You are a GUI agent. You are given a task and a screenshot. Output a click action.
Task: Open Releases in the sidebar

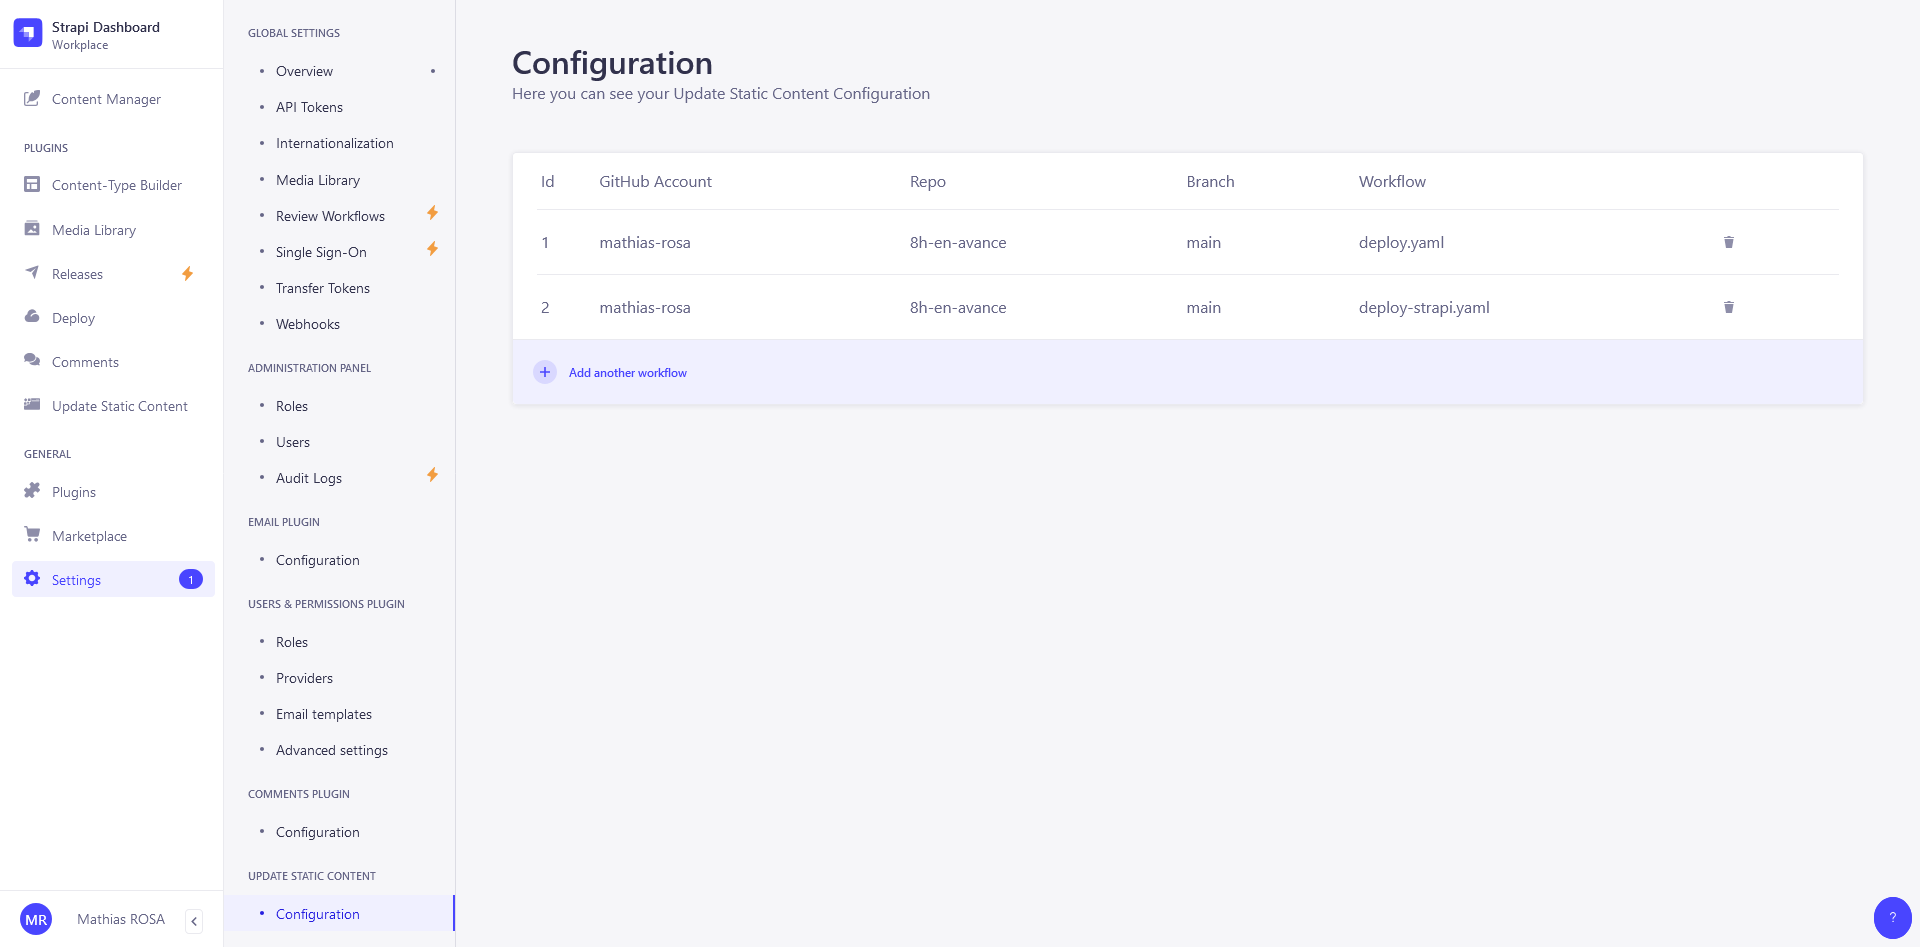[77, 274]
